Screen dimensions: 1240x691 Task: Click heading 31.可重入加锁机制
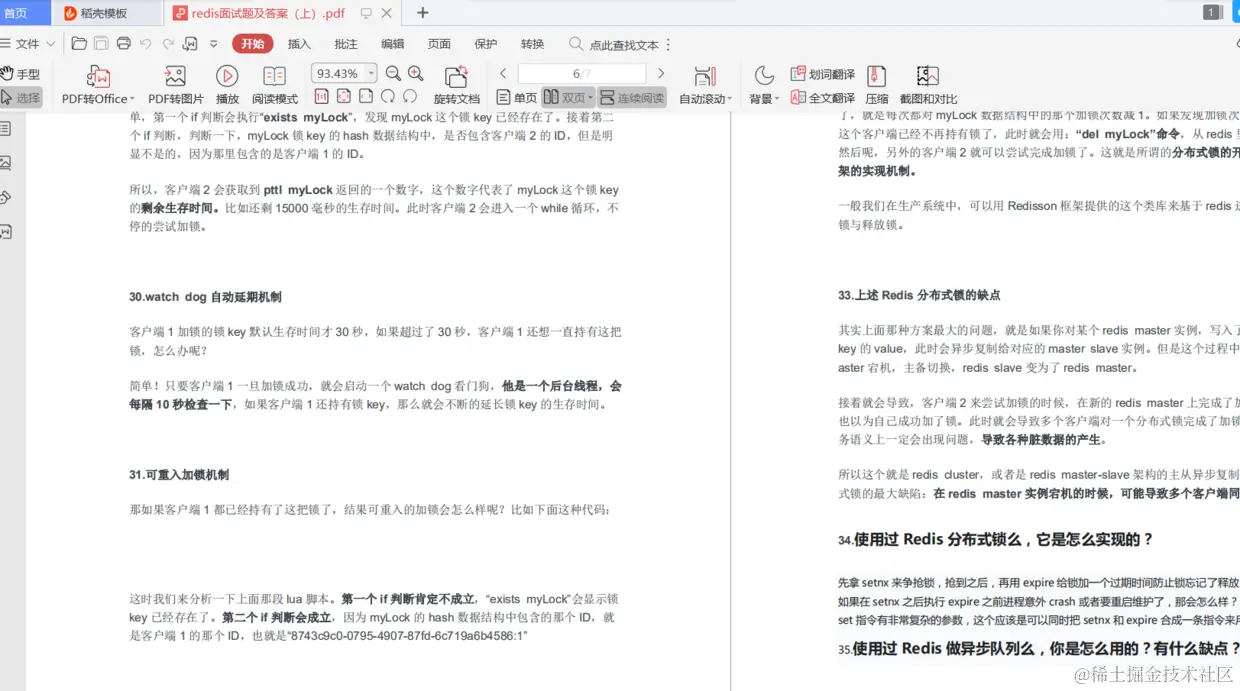coord(179,475)
